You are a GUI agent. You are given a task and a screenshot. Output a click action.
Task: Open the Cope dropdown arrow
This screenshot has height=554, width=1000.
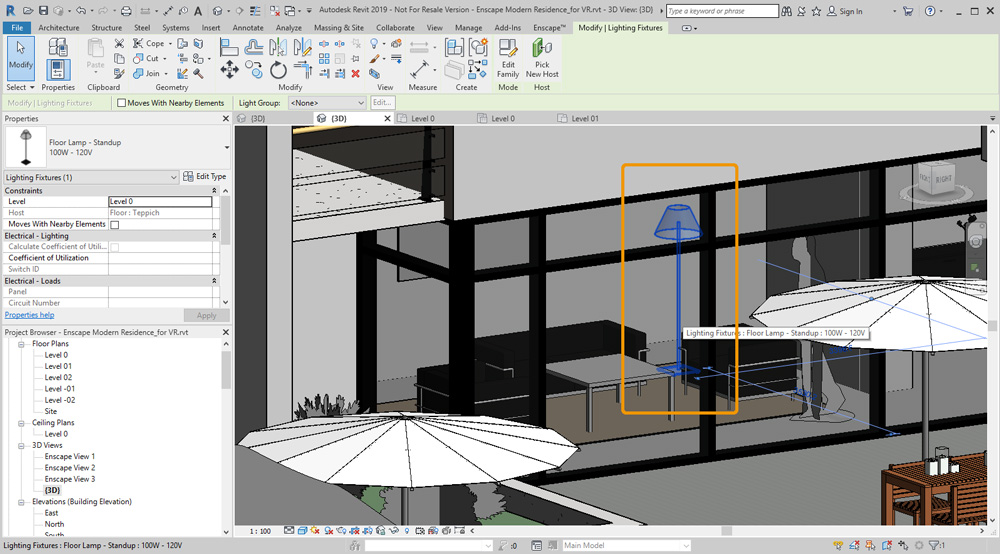(170, 43)
